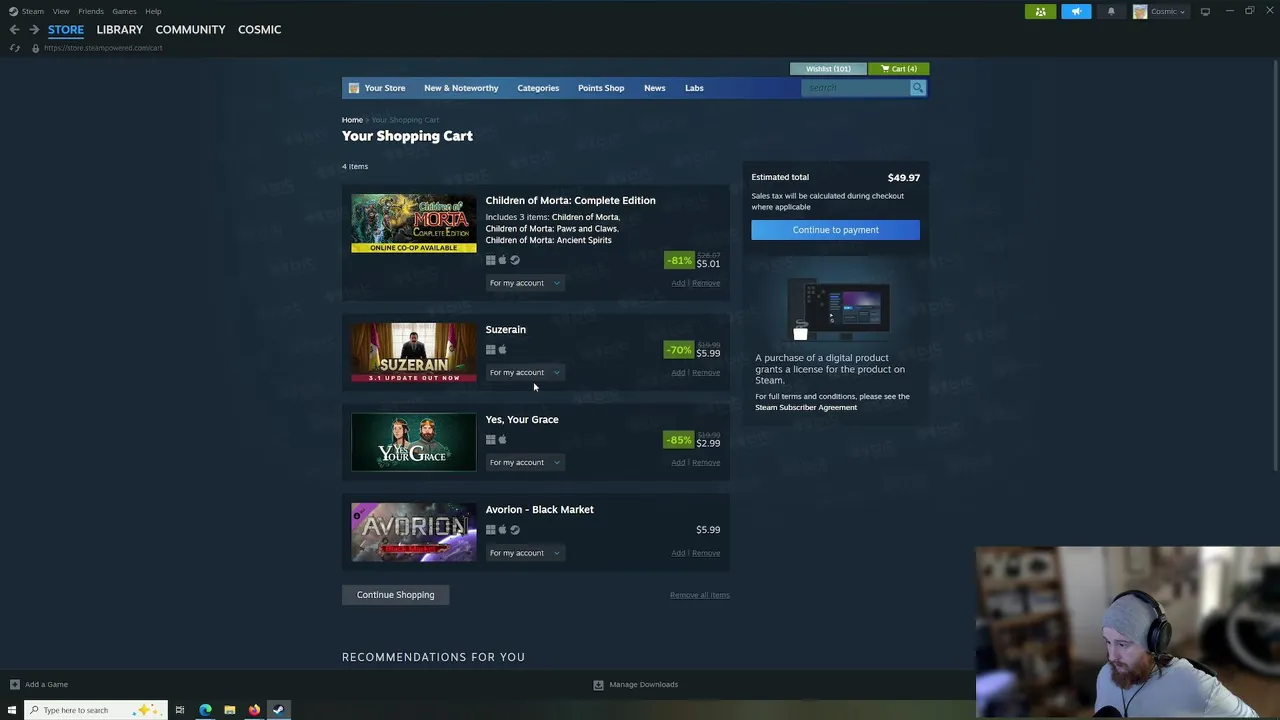Expand For my account dropdown for Suzerain
Screen dimensions: 1280x720
tap(524, 372)
